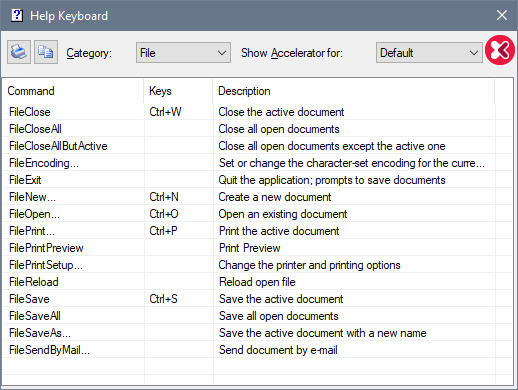518x390 pixels.
Task: Click 'Save the active document with a new name'
Action: 323,333
